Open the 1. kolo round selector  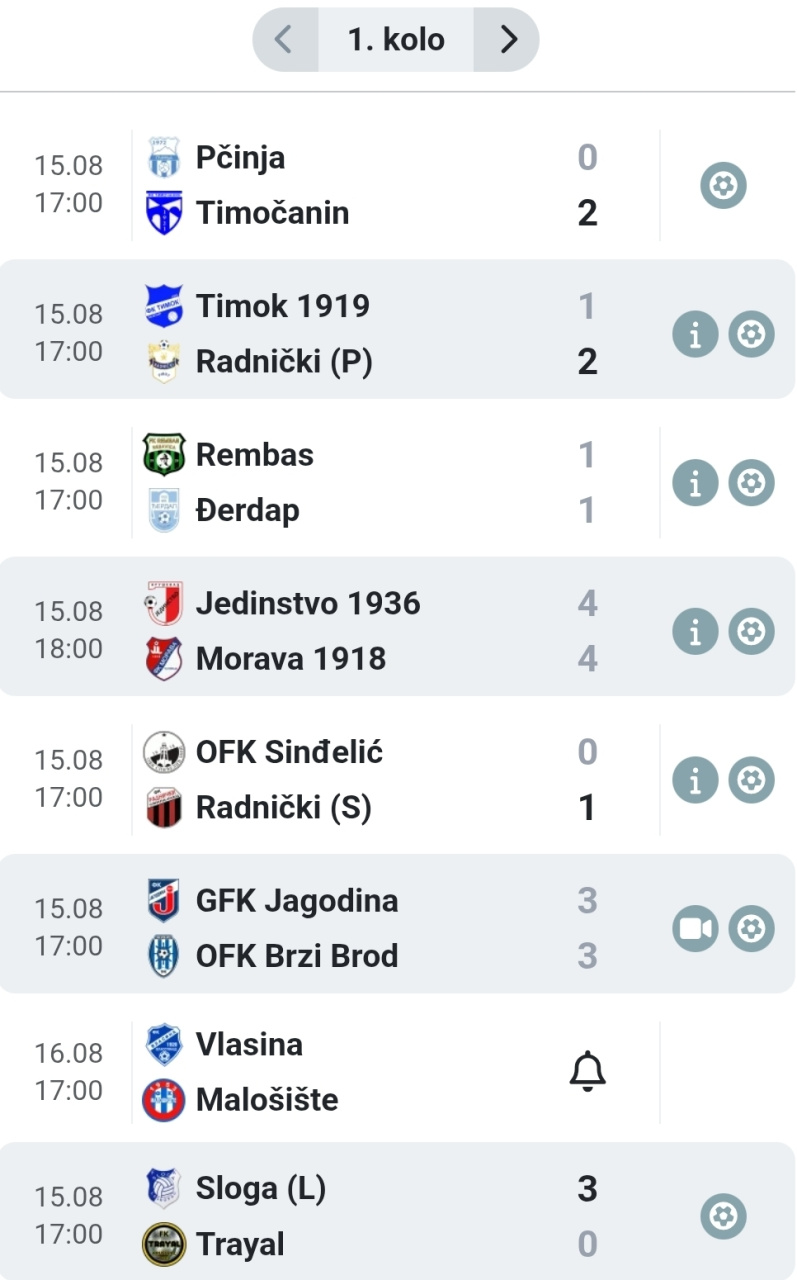(396, 40)
